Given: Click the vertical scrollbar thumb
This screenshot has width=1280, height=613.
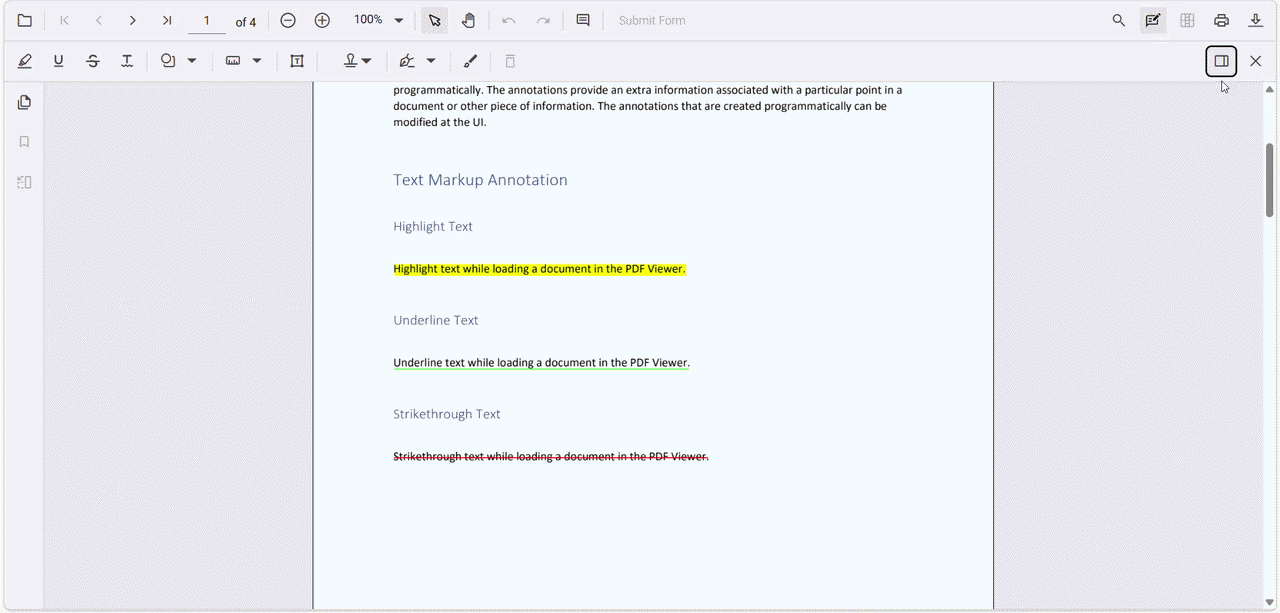Looking at the screenshot, I should (x=1270, y=180).
